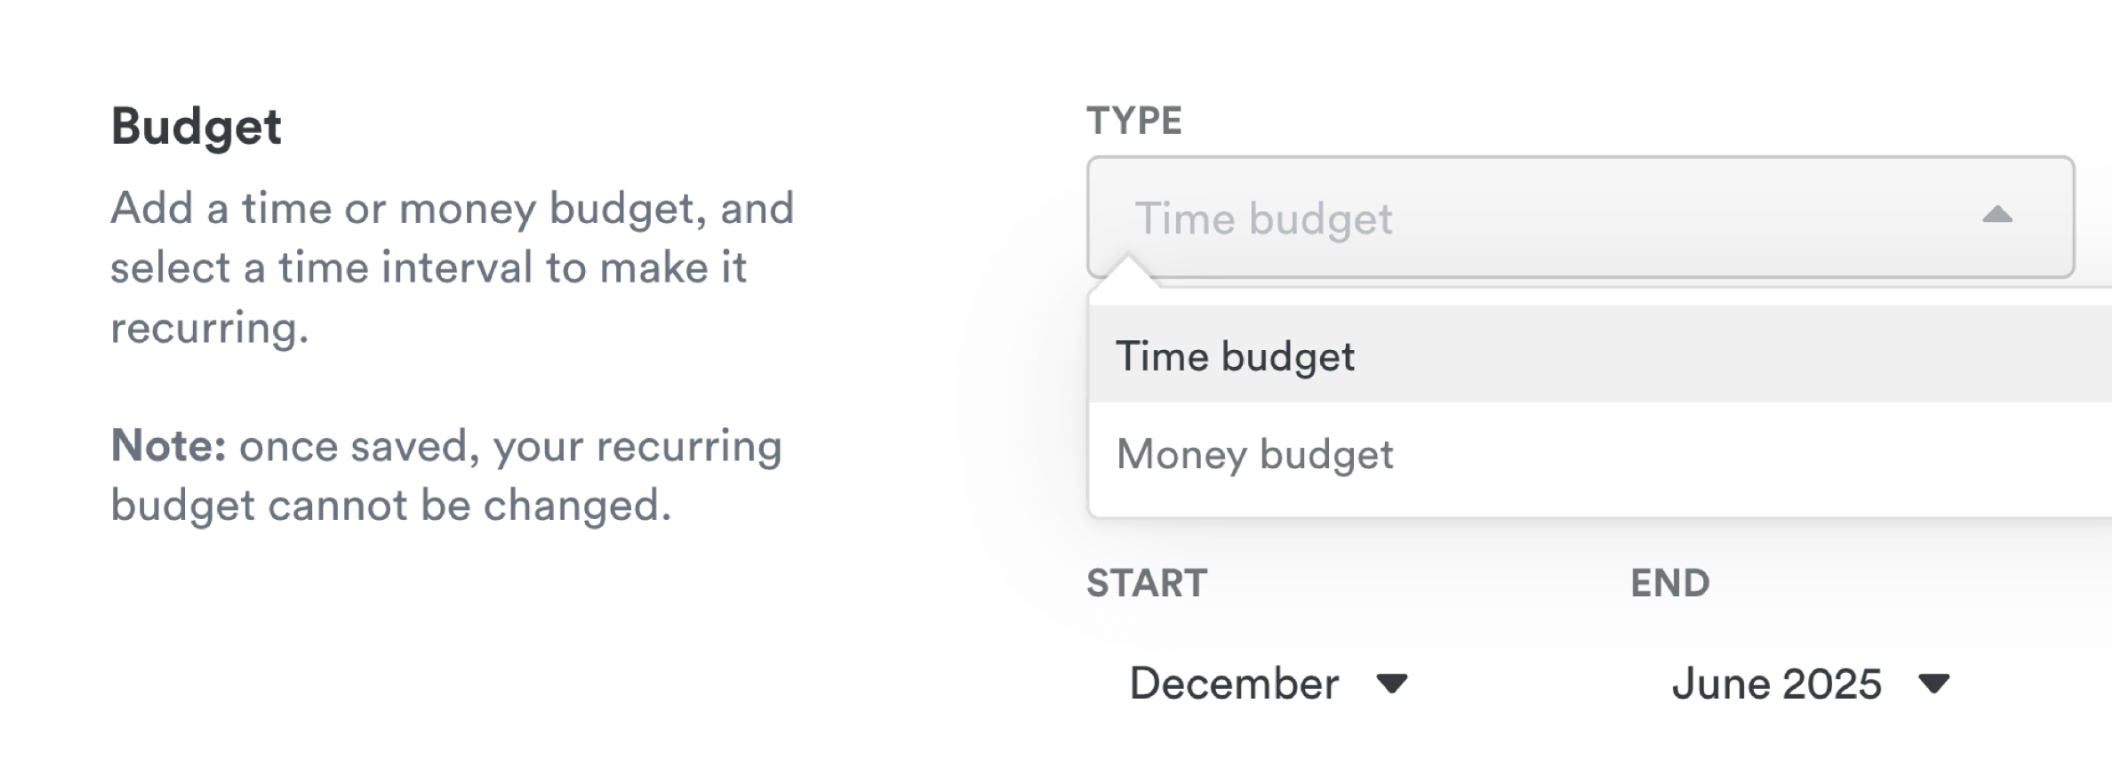Click the 'once saved, your recurring' text
Viewport: 2112px width, 784px height.
(510, 446)
